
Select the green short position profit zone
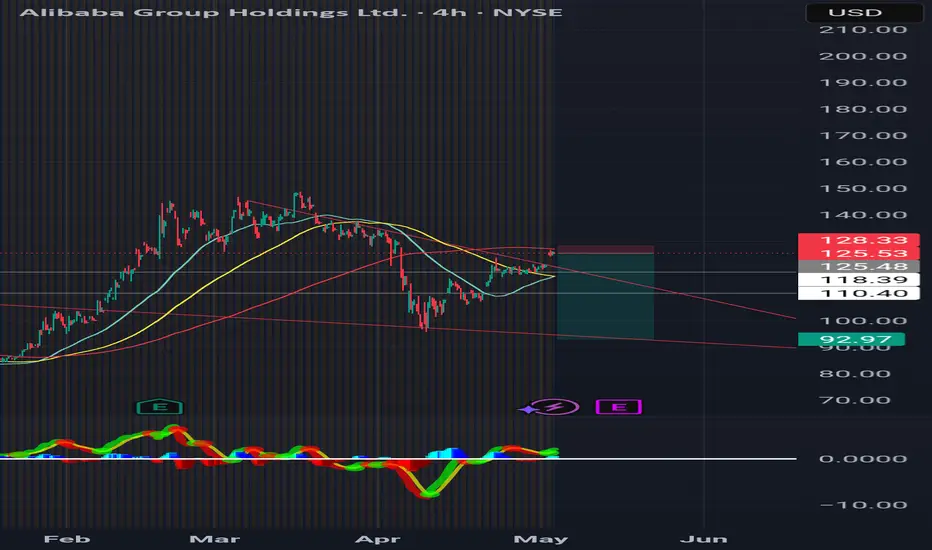(x=605, y=296)
